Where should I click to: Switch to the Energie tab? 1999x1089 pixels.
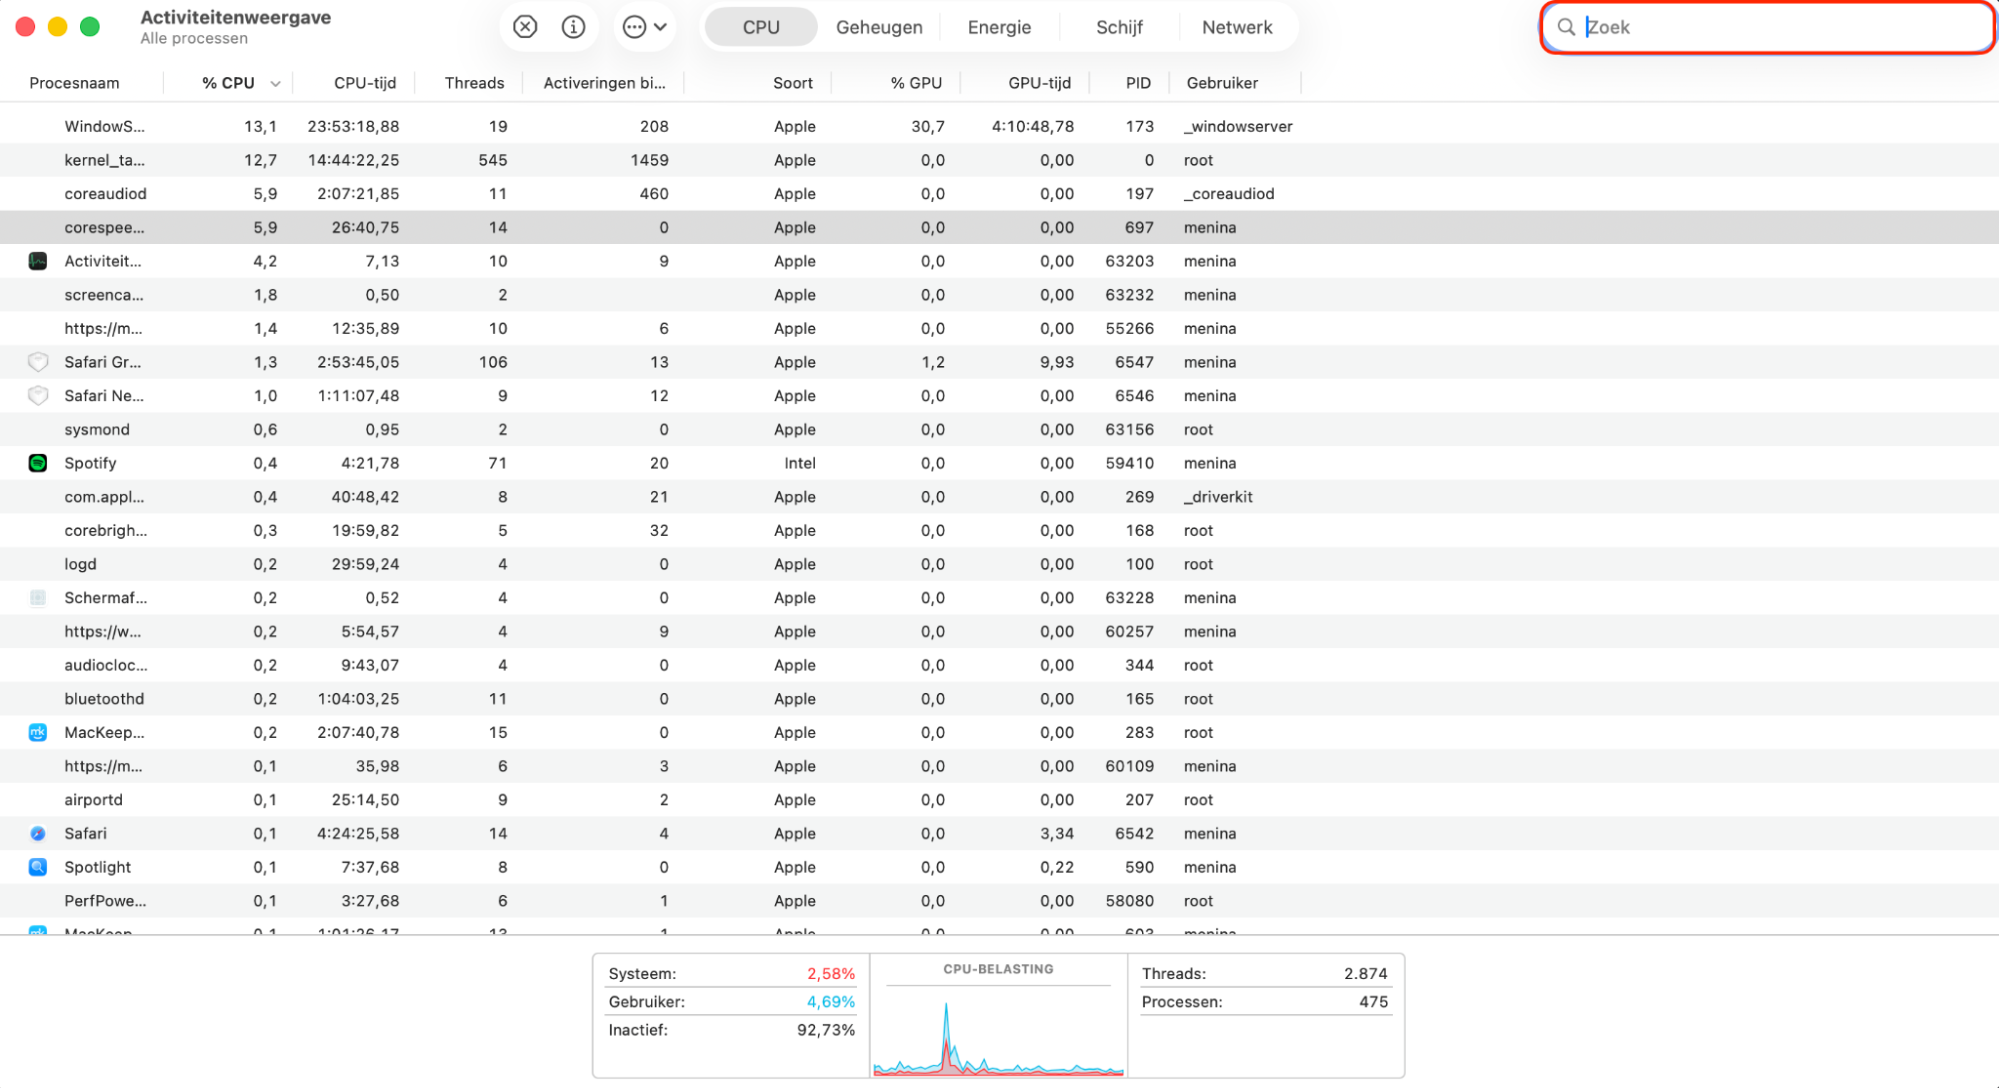[x=999, y=27]
